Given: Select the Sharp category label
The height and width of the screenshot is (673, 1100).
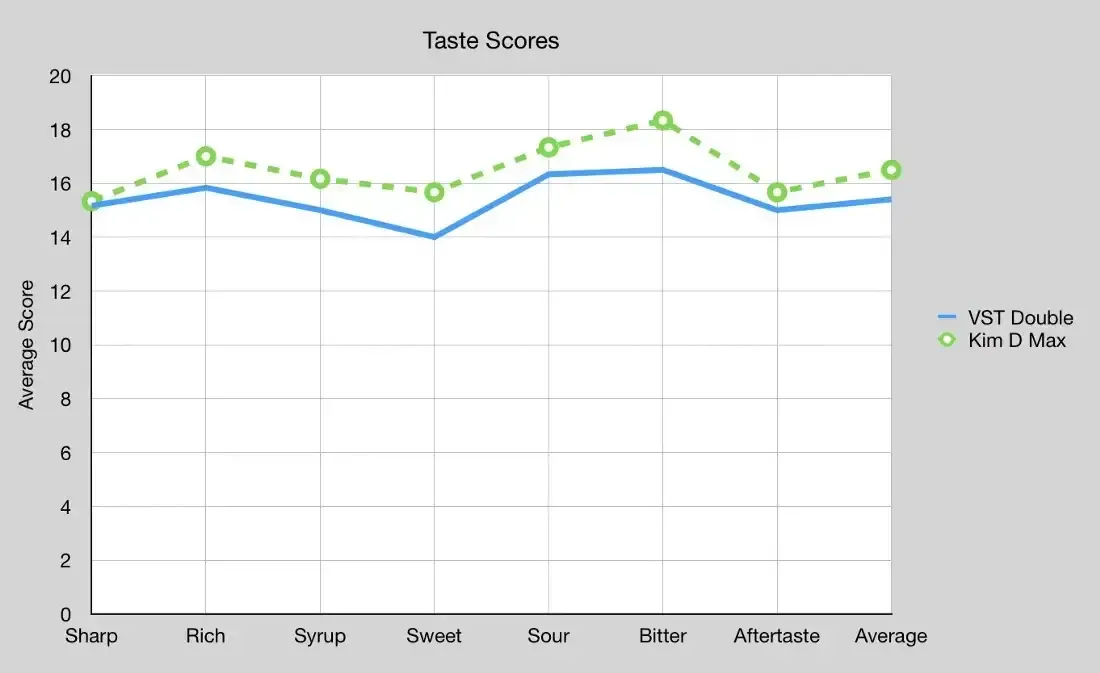Looking at the screenshot, I should pyautogui.click(x=91, y=637).
